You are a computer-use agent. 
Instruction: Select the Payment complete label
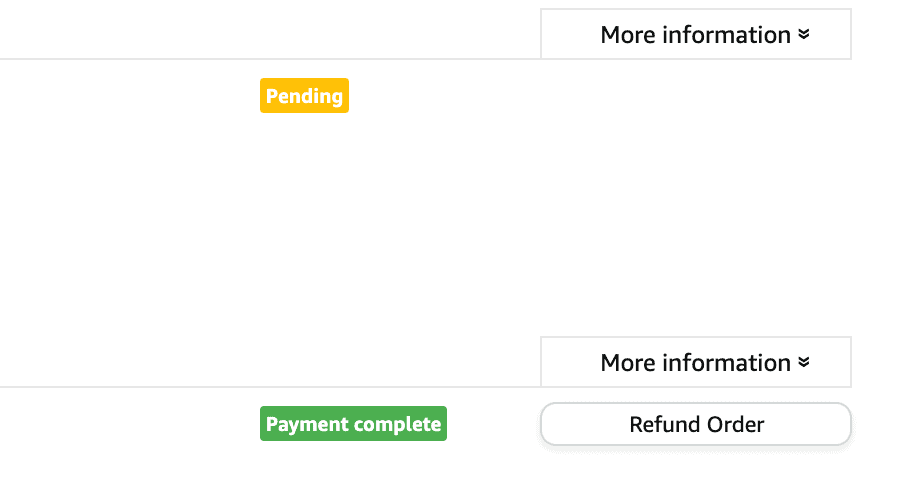[x=353, y=424]
